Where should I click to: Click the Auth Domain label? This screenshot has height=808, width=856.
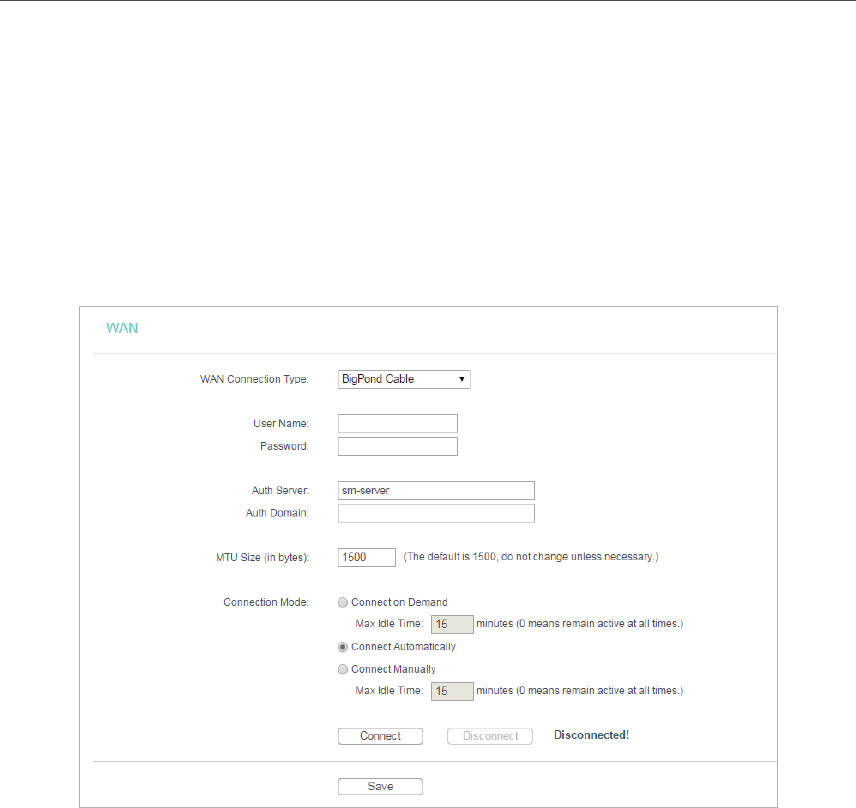pyautogui.click(x=277, y=513)
